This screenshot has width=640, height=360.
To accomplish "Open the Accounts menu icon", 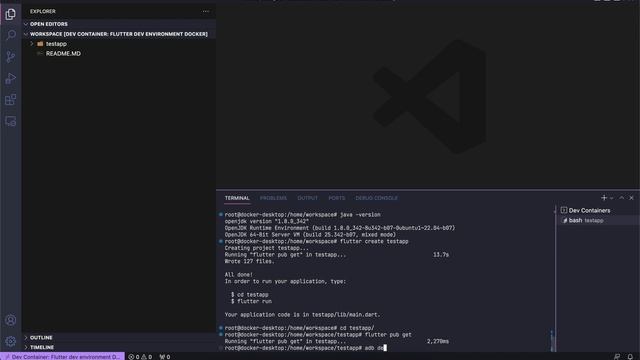I will 11,320.
